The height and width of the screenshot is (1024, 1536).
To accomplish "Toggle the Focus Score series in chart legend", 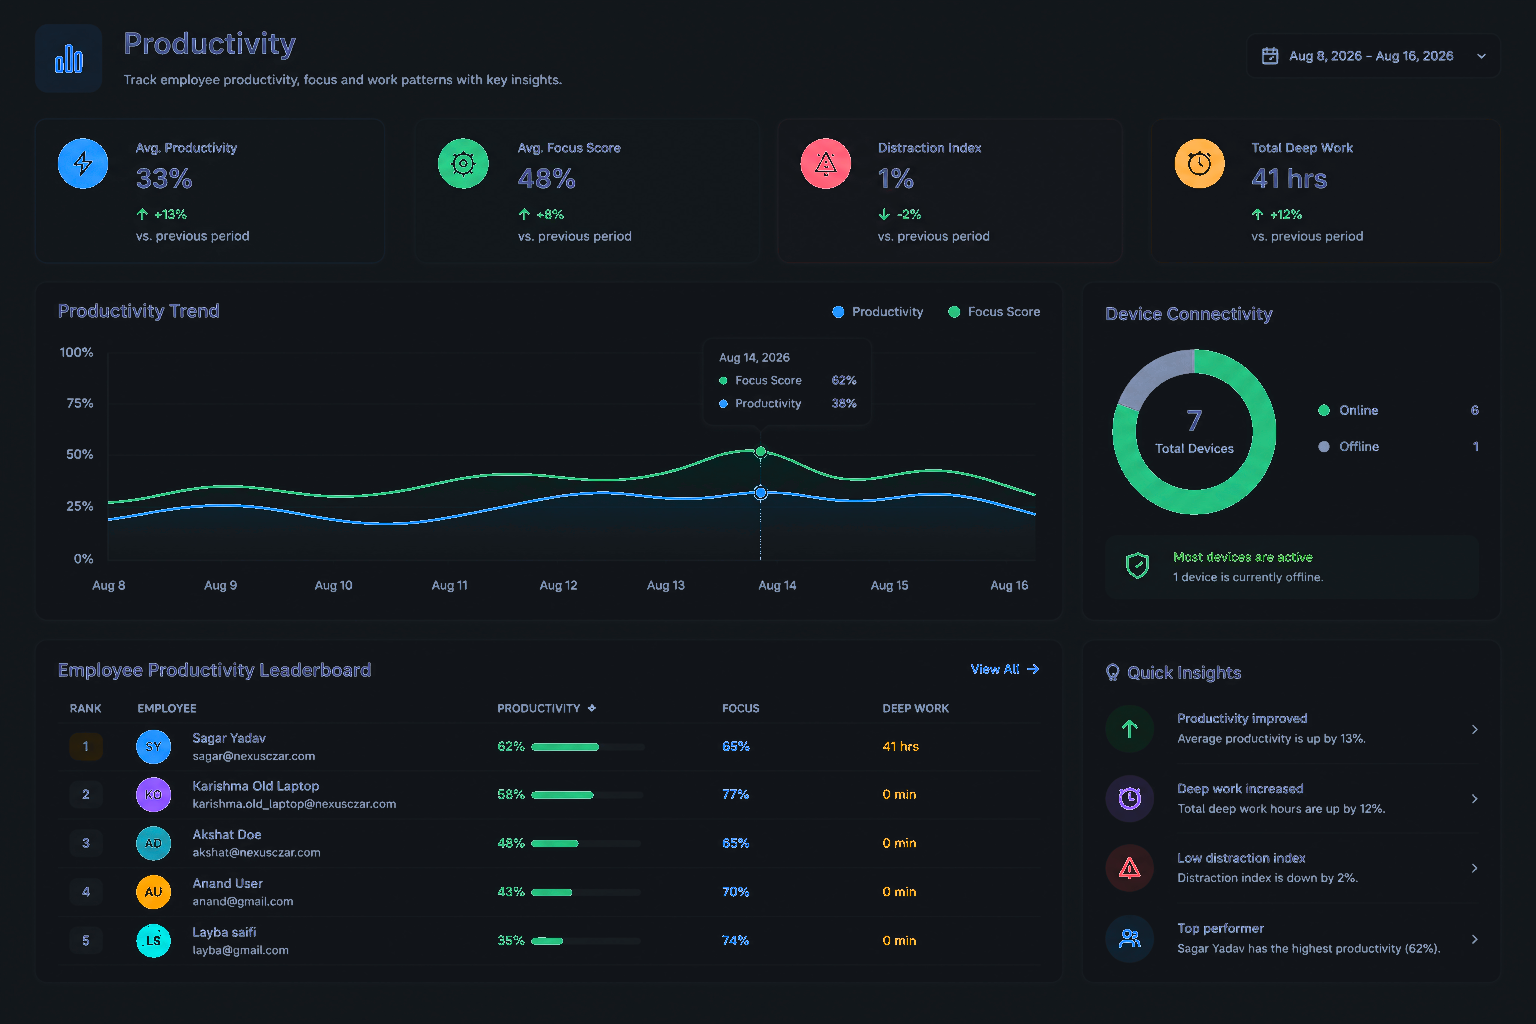I will (x=994, y=312).
